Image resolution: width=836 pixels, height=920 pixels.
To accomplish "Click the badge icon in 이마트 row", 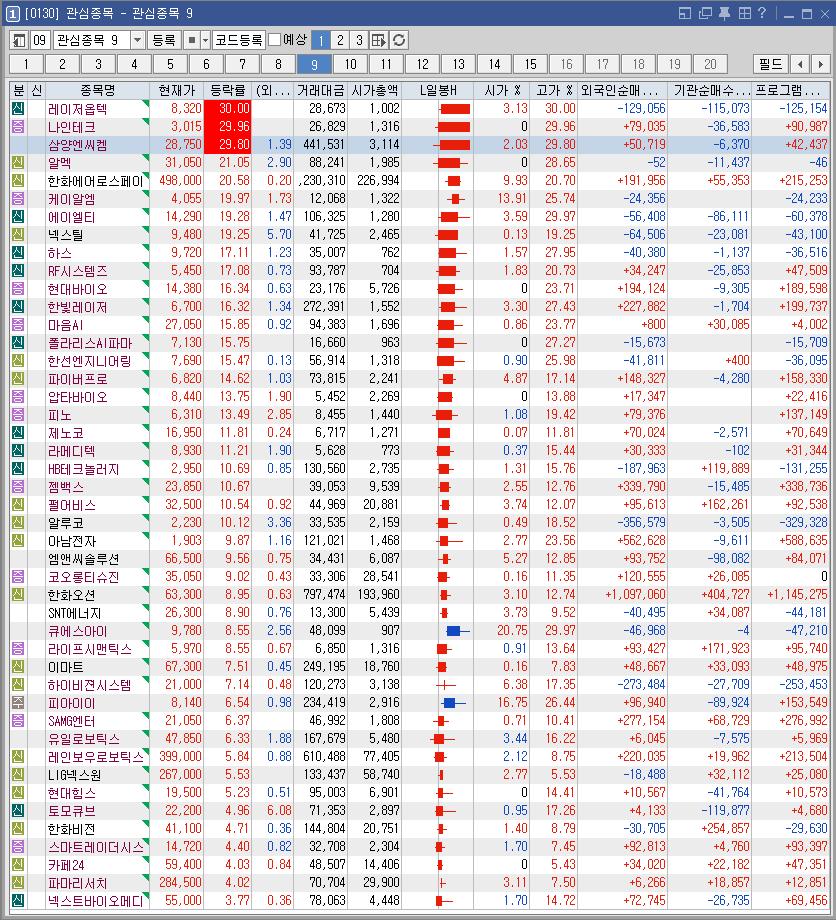I will [18, 667].
